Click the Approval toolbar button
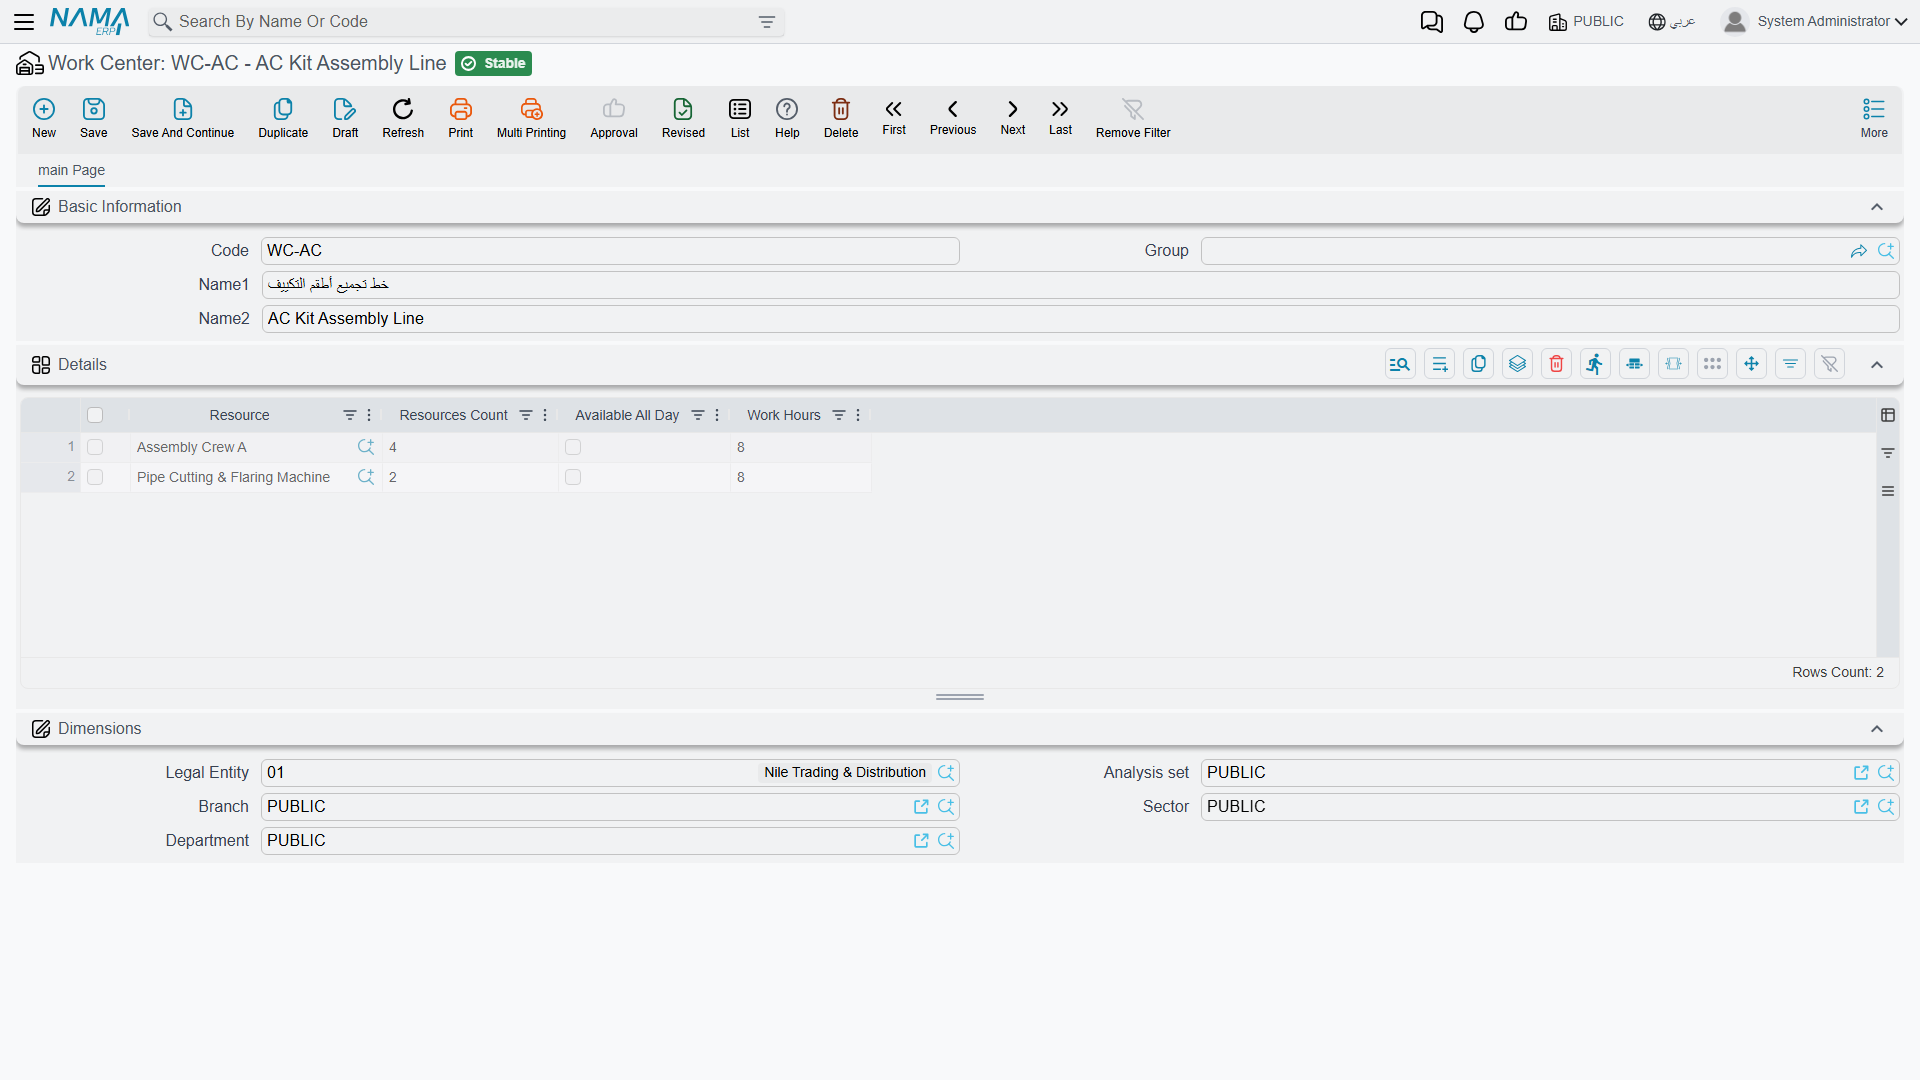1920x1080 pixels. click(x=614, y=117)
